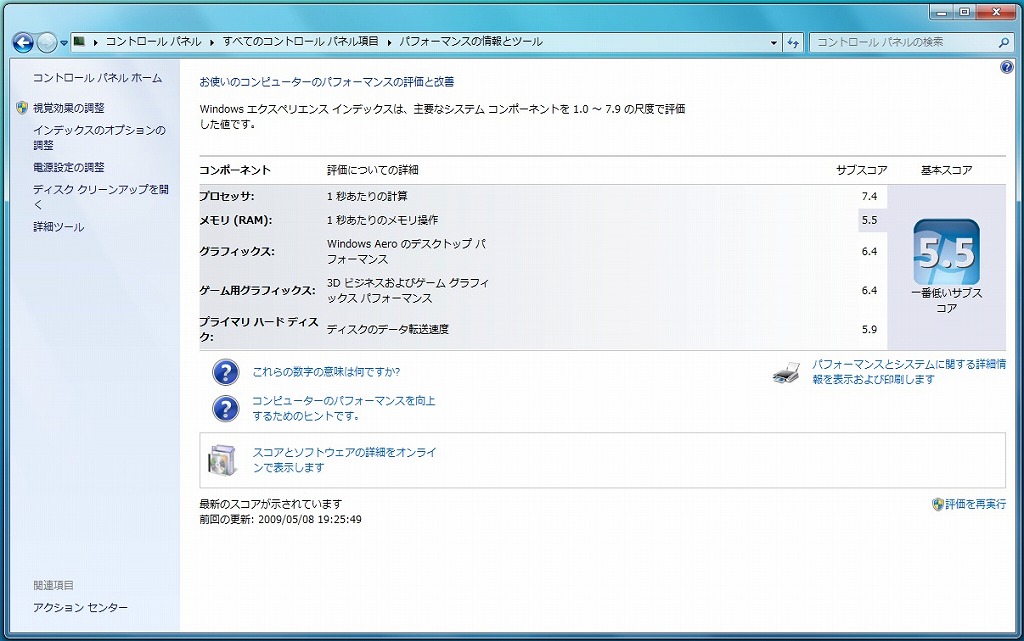Click question icon beside これらの数字の意味は何ですか?
The image size is (1024, 641).
tap(226, 372)
